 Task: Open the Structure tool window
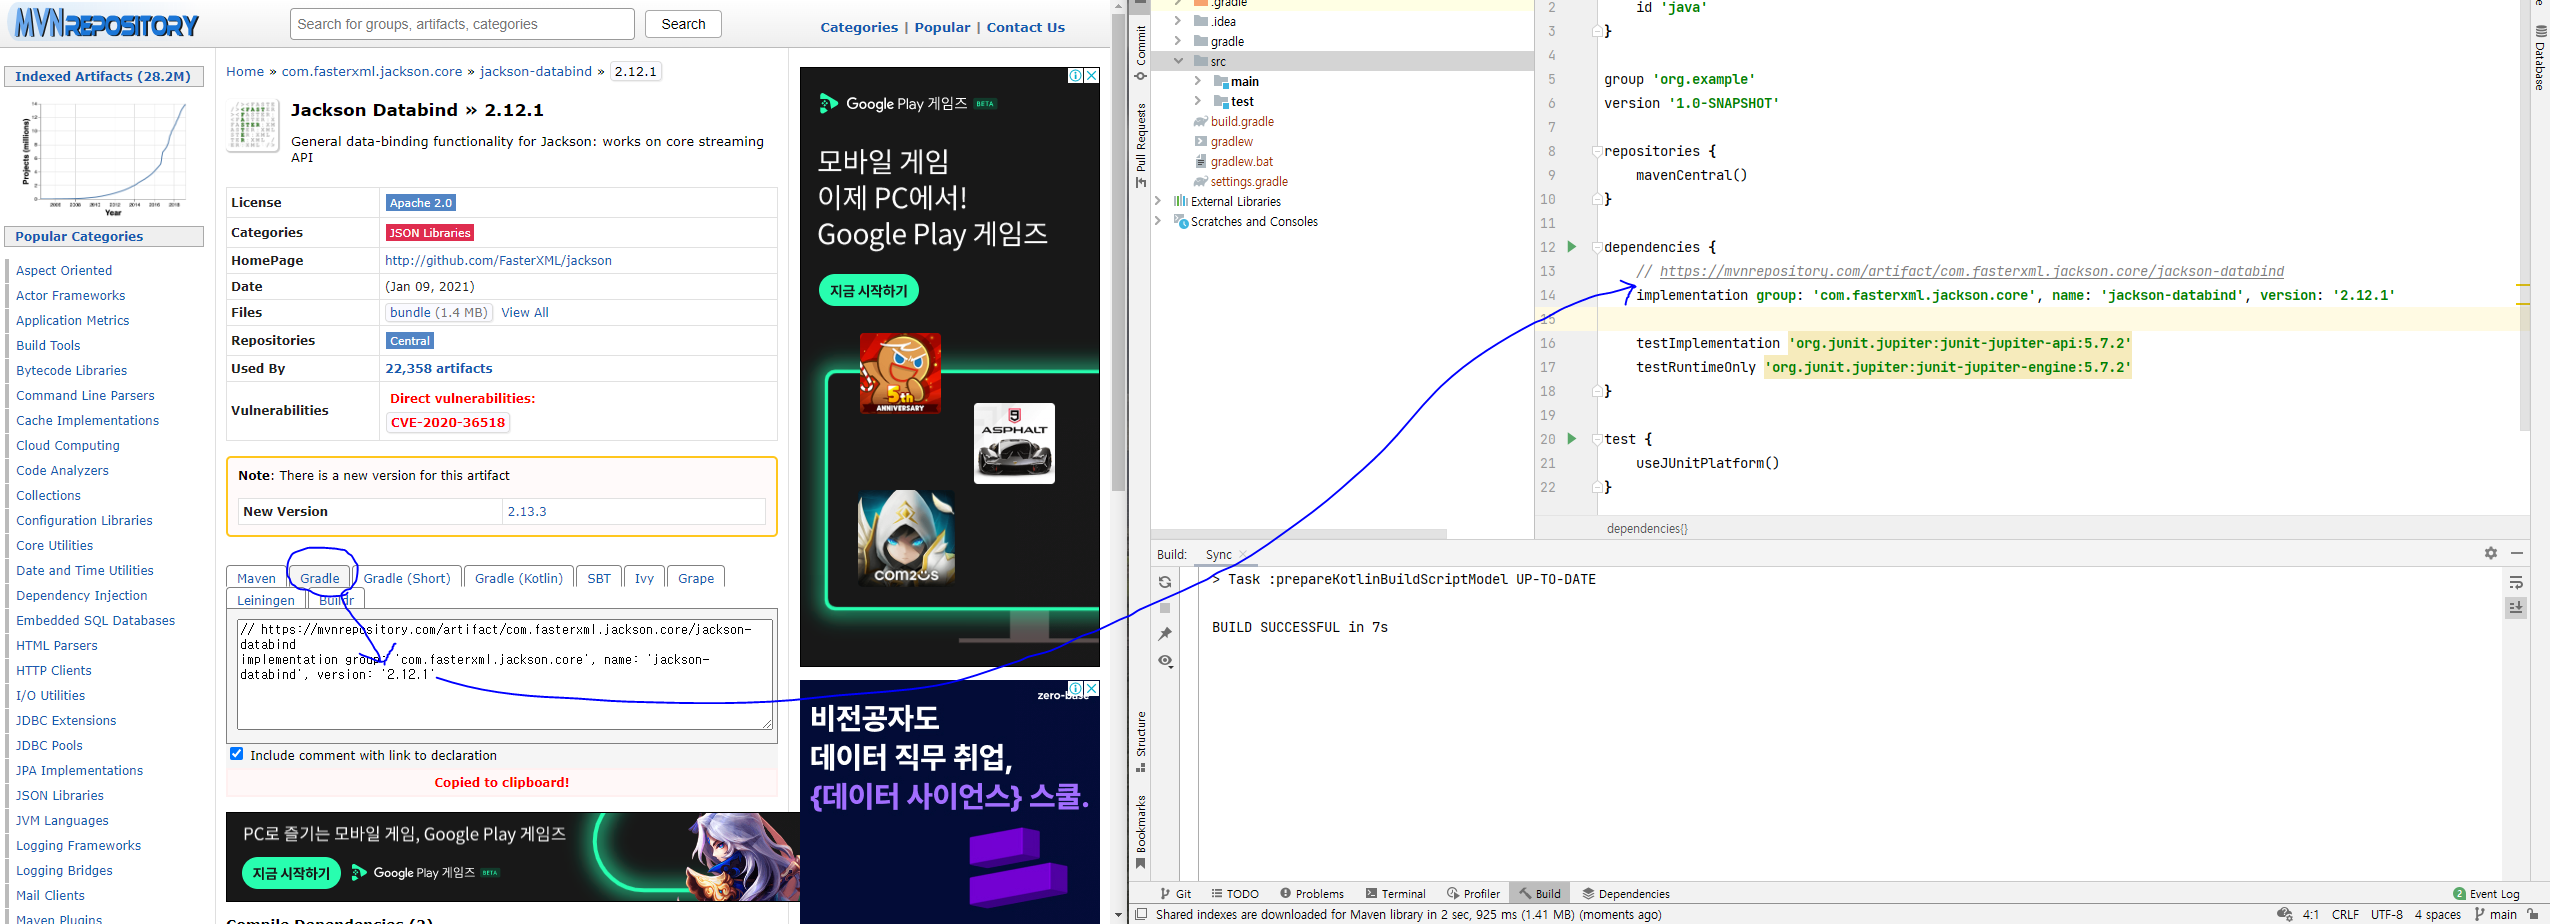tap(1140, 742)
